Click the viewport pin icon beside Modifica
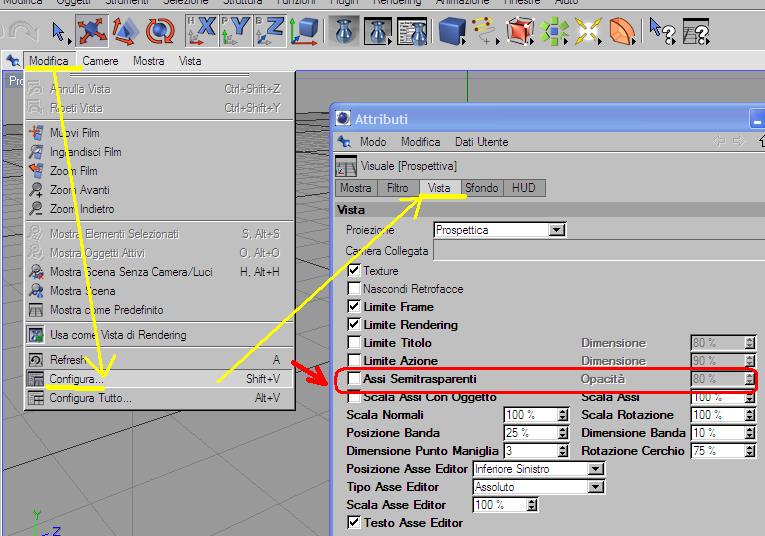 tap(13, 61)
